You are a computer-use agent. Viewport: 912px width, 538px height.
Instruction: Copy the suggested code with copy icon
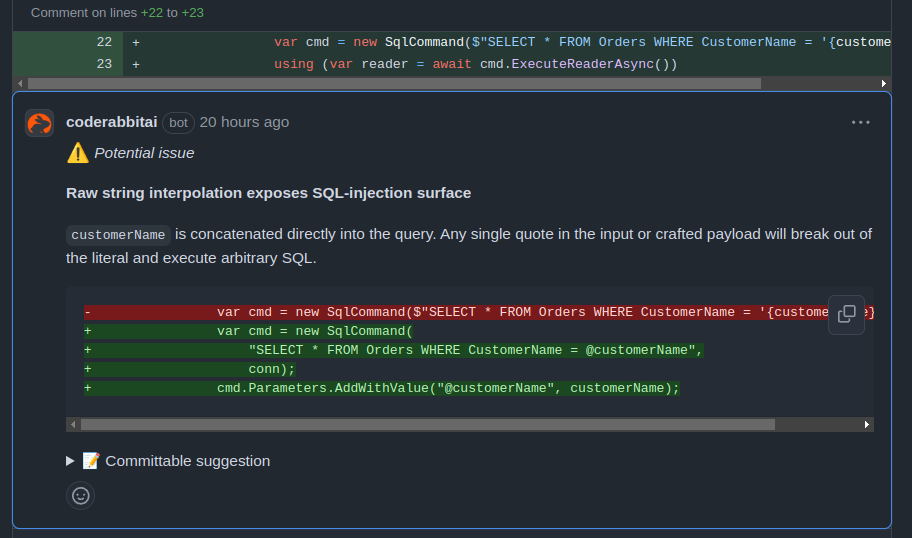[x=846, y=315]
